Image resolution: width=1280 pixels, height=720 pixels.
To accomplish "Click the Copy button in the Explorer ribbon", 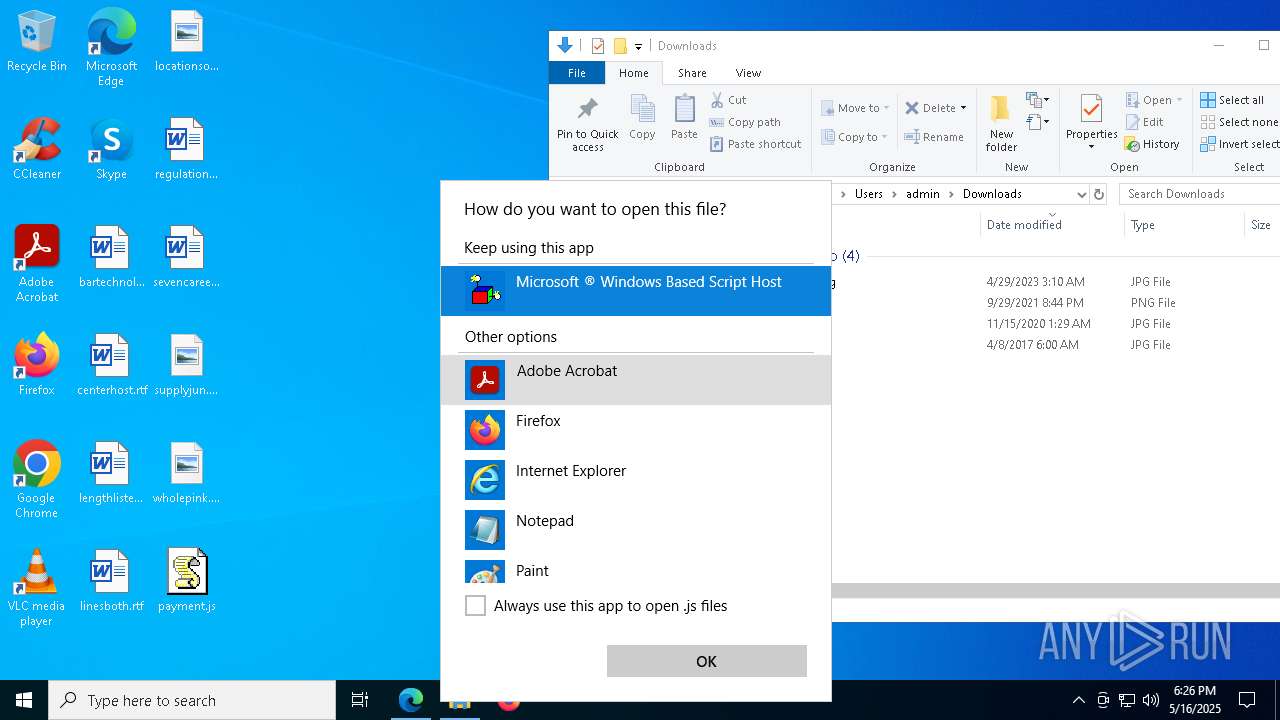I will tap(642, 118).
